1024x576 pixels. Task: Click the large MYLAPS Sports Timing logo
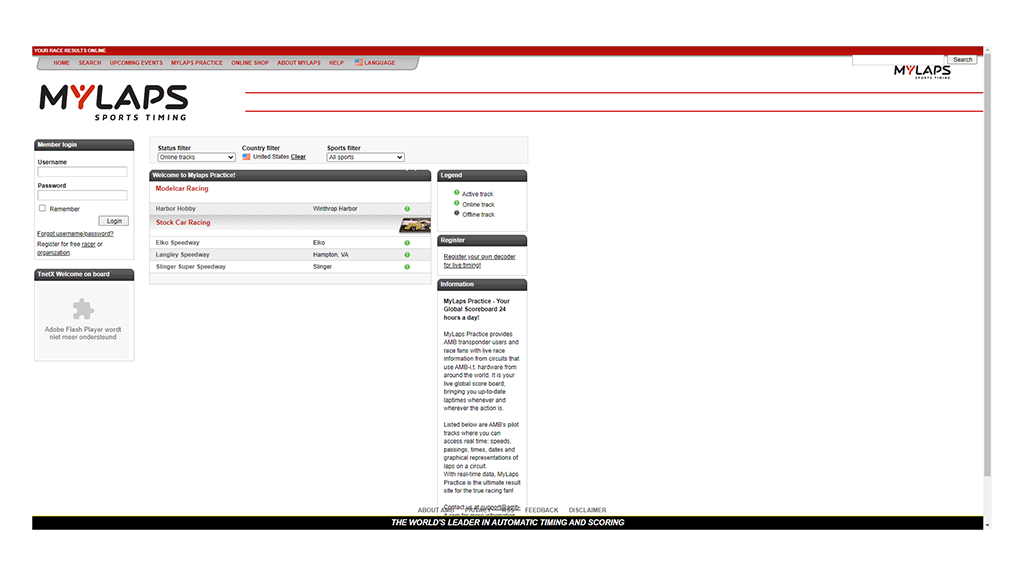point(113,103)
